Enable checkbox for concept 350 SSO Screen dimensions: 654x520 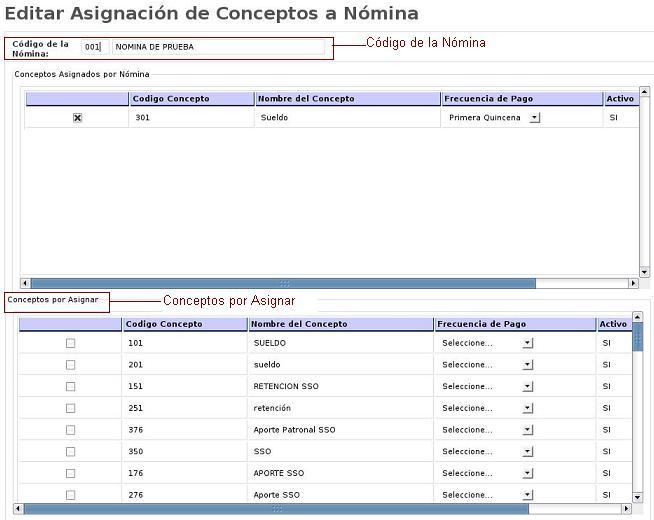[70, 451]
